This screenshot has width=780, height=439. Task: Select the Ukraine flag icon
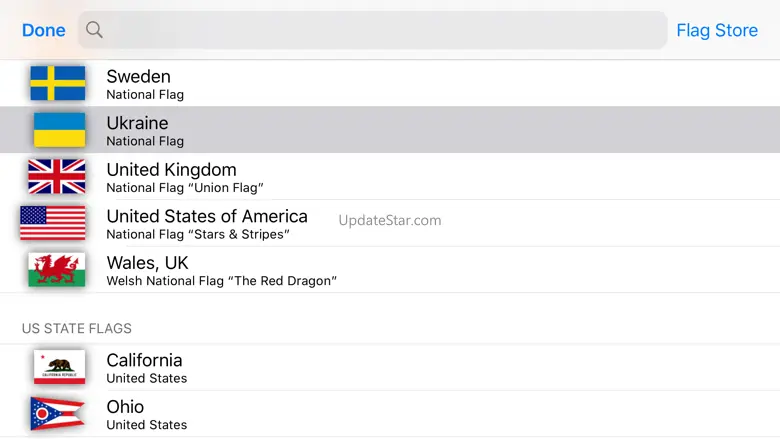pyautogui.click(x=59, y=130)
